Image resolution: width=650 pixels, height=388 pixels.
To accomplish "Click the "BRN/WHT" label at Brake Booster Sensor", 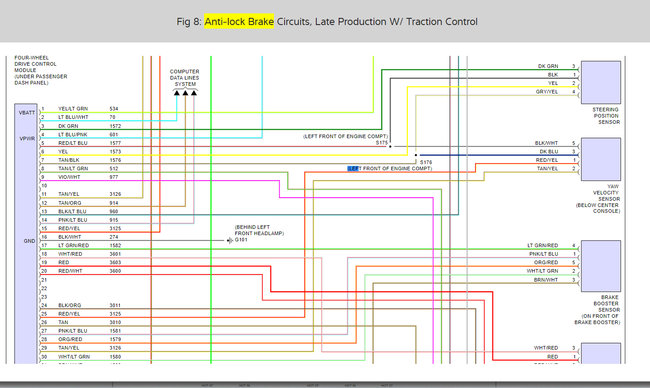I will click(546, 280).
